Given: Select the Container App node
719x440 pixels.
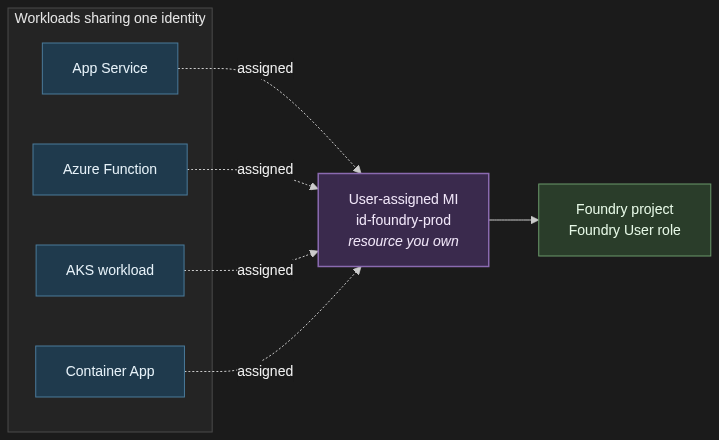Looking at the screenshot, I should pos(110,371).
